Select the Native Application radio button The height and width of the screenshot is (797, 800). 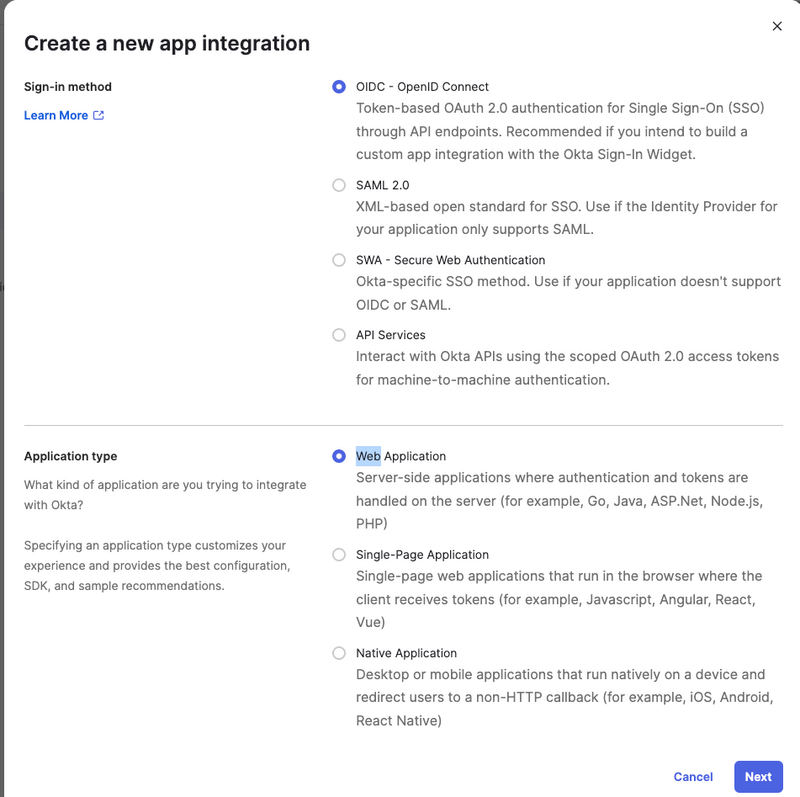[339, 653]
